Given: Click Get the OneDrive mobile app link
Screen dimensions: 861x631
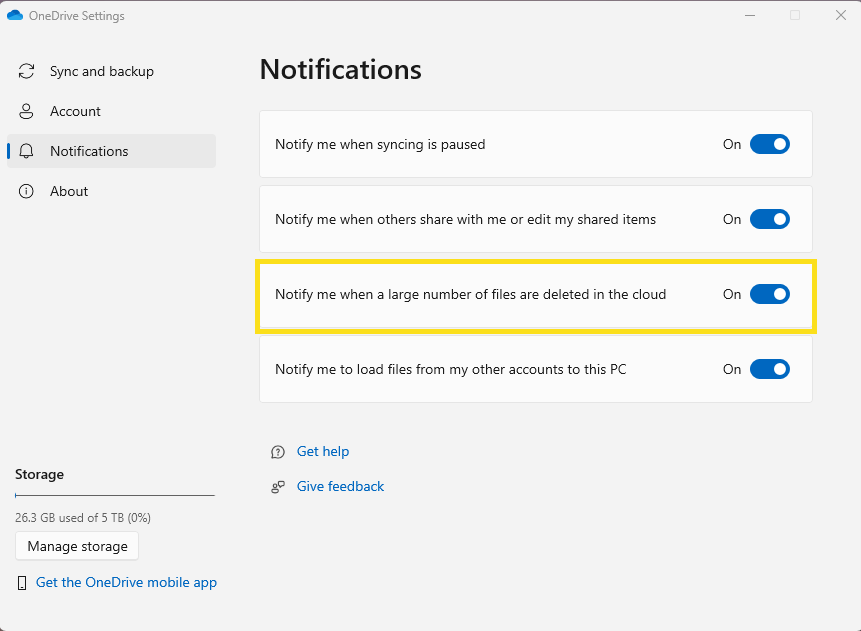Looking at the screenshot, I should (126, 582).
